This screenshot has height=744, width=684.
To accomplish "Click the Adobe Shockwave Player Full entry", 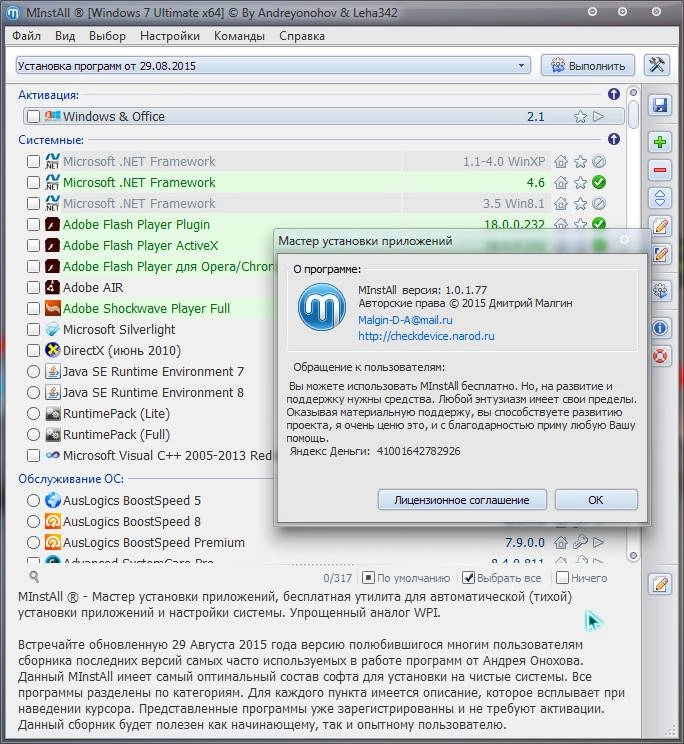I will click(146, 308).
